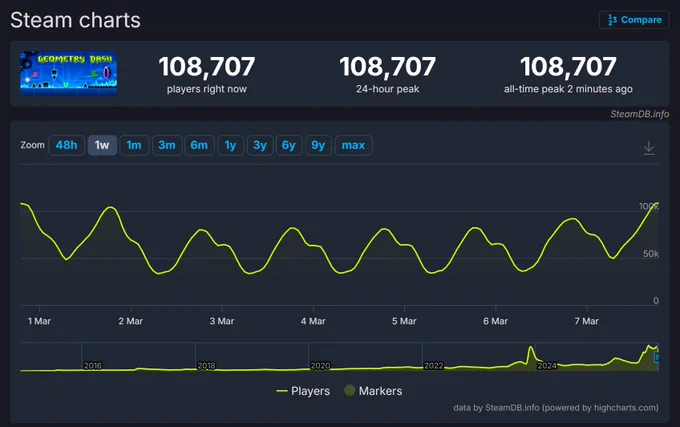Toggle the Players series in the legend

coord(303,391)
